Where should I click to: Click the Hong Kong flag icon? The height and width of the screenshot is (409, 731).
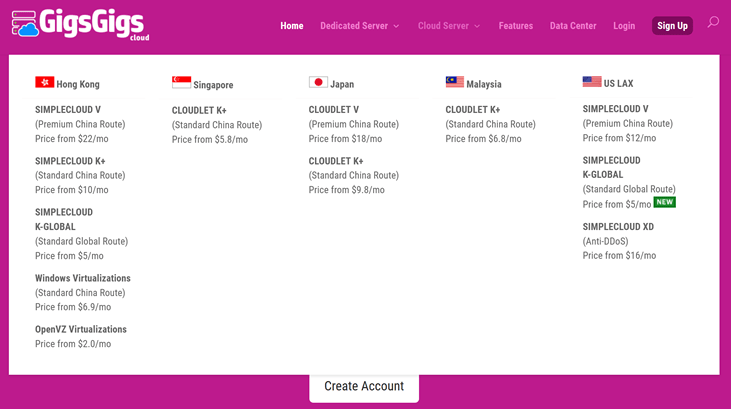[x=45, y=83]
